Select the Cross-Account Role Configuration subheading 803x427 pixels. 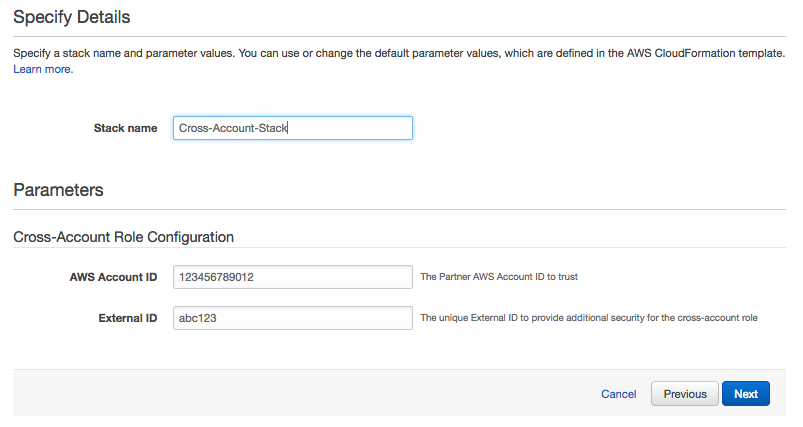(123, 237)
